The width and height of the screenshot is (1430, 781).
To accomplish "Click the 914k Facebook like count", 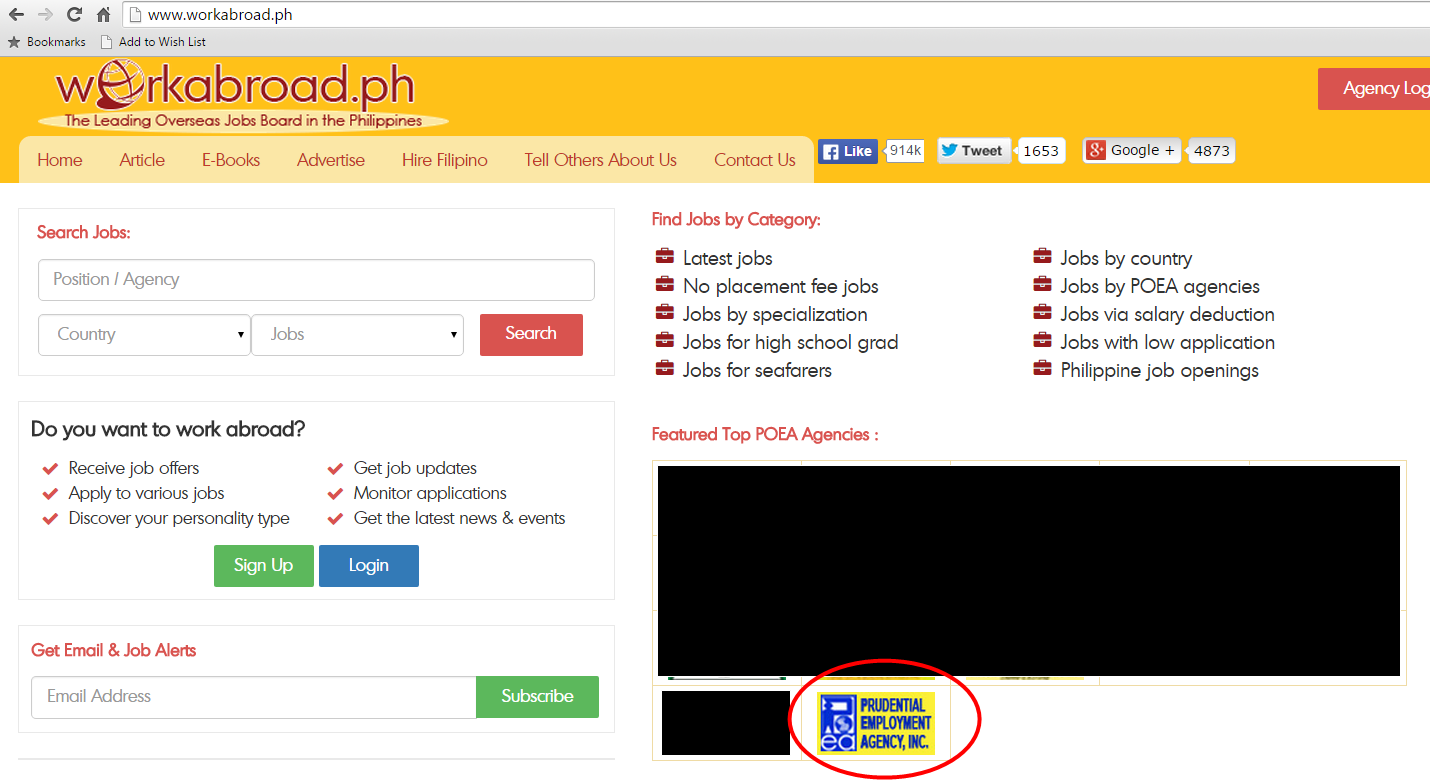I will 905,151.
